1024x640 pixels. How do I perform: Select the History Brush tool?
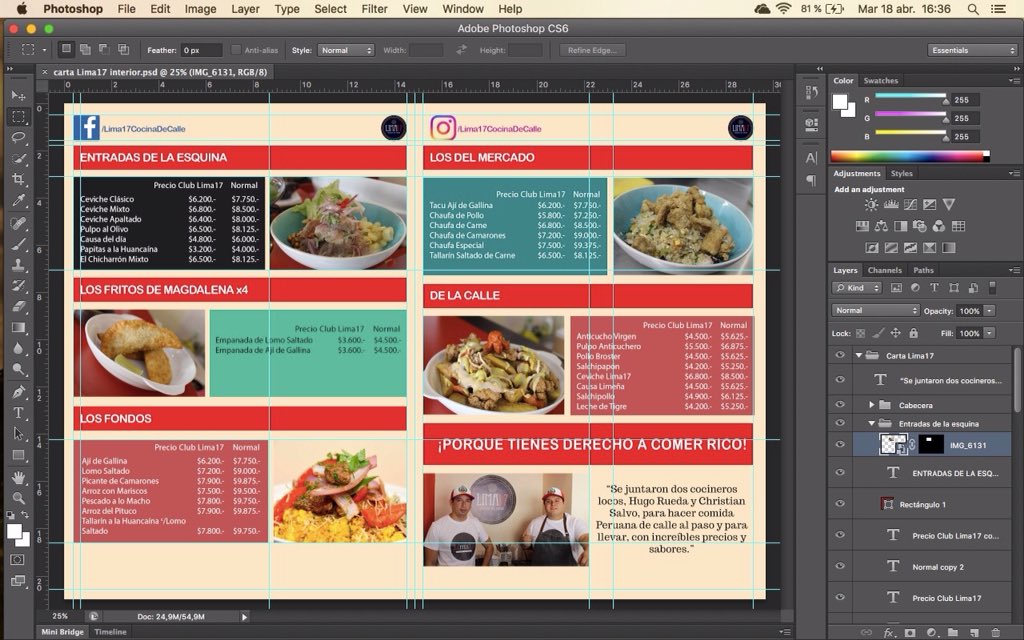click(18, 286)
